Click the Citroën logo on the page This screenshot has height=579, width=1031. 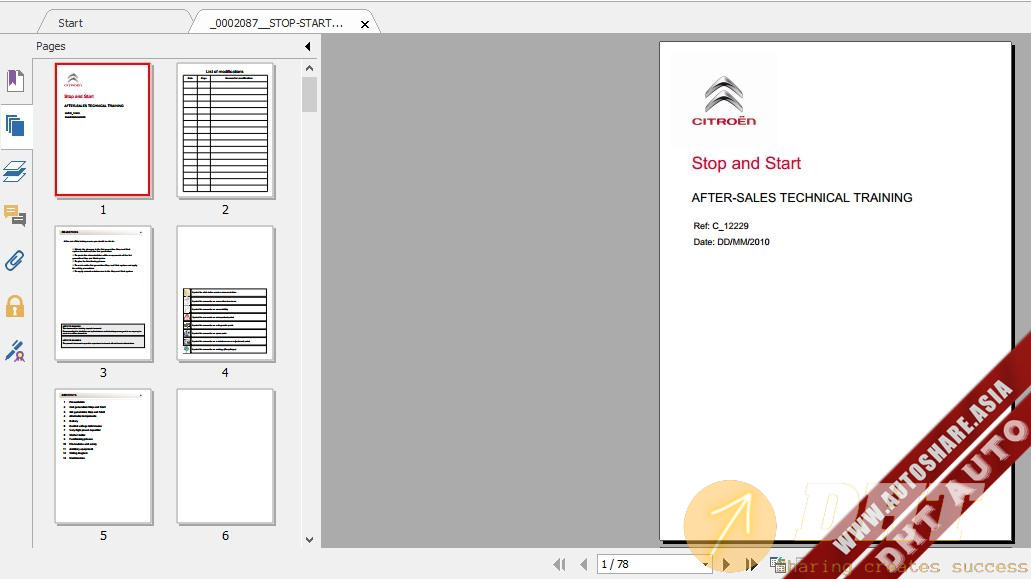pos(724,101)
